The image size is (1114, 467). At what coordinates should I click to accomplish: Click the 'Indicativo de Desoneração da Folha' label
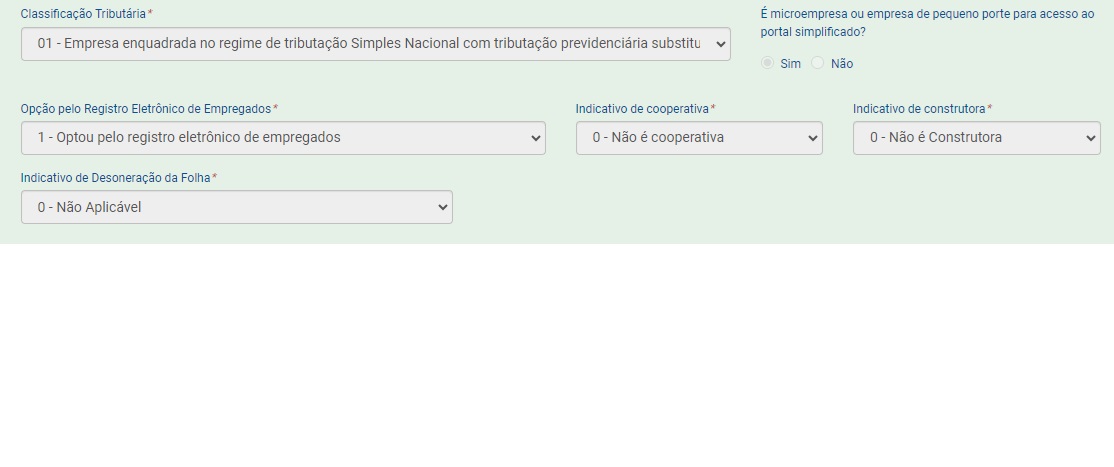pos(115,178)
